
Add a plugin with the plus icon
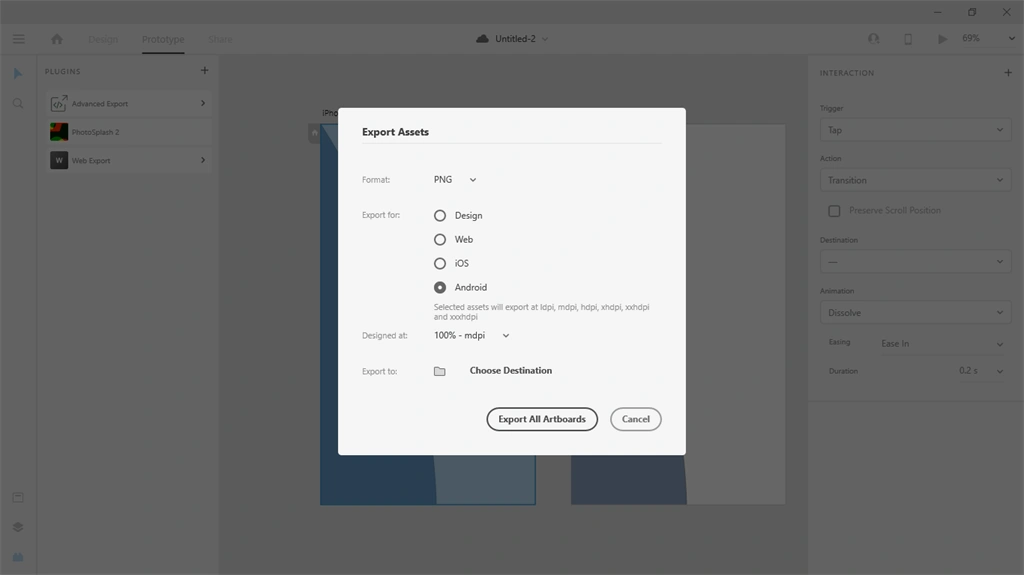click(x=204, y=71)
